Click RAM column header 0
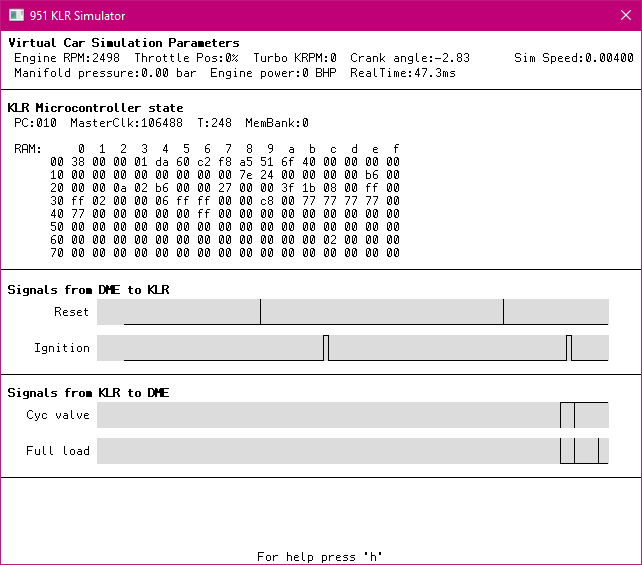 pyautogui.click(x=81, y=149)
